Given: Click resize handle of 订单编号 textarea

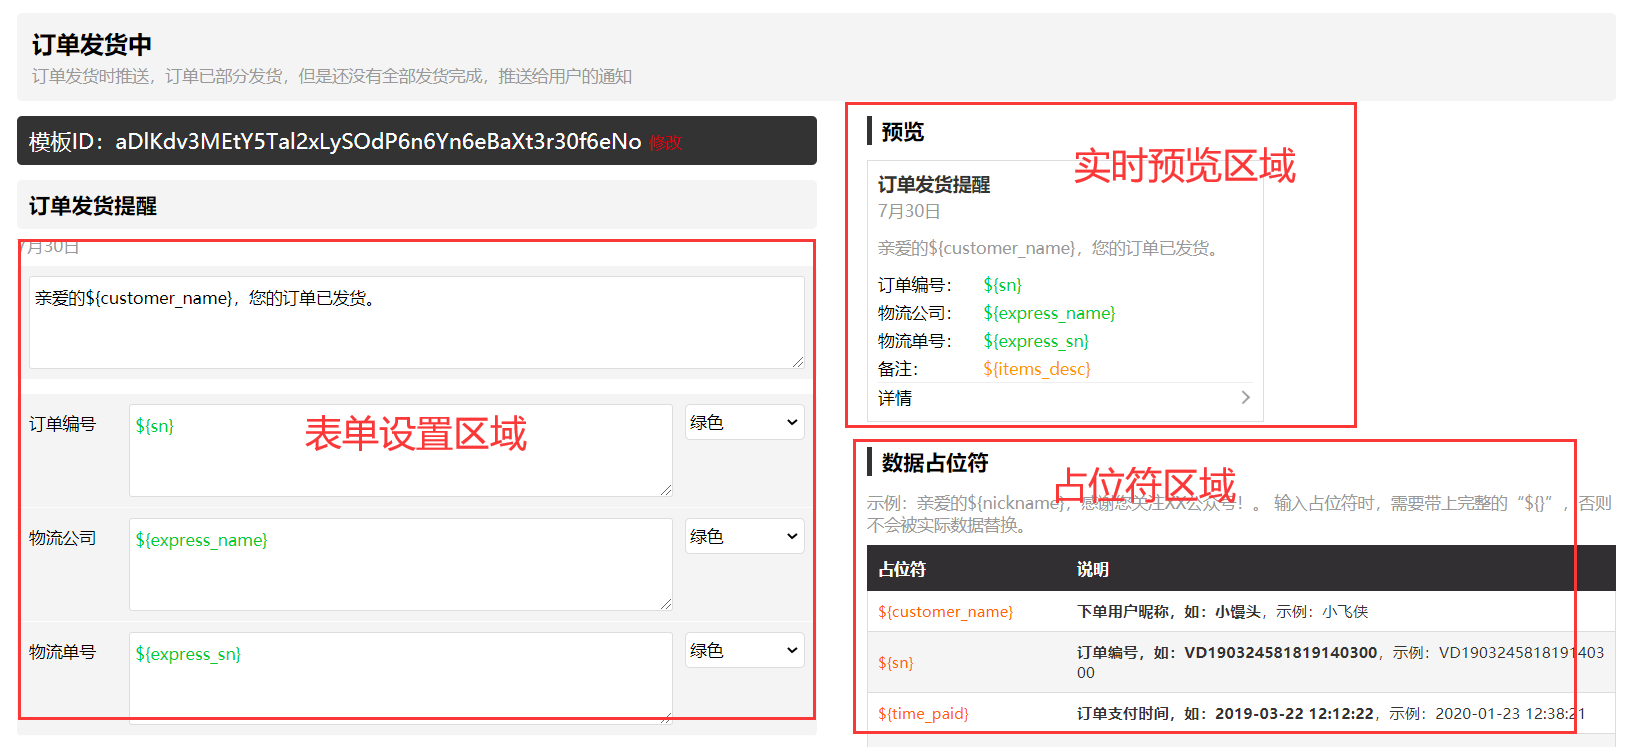Looking at the screenshot, I should tap(666, 490).
